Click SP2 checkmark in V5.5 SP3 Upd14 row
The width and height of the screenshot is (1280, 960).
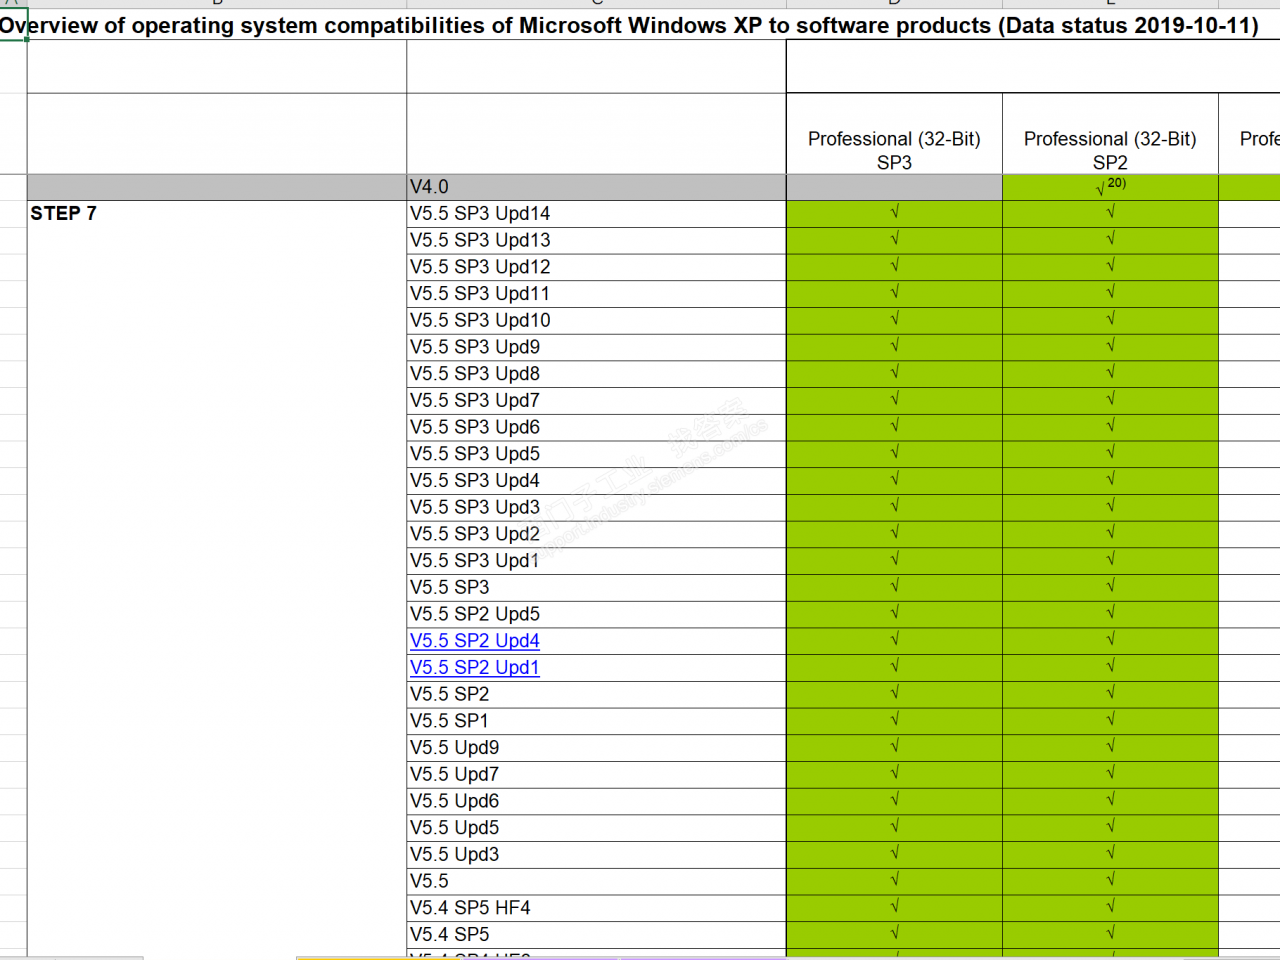pyautogui.click(x=1111, y=212)
